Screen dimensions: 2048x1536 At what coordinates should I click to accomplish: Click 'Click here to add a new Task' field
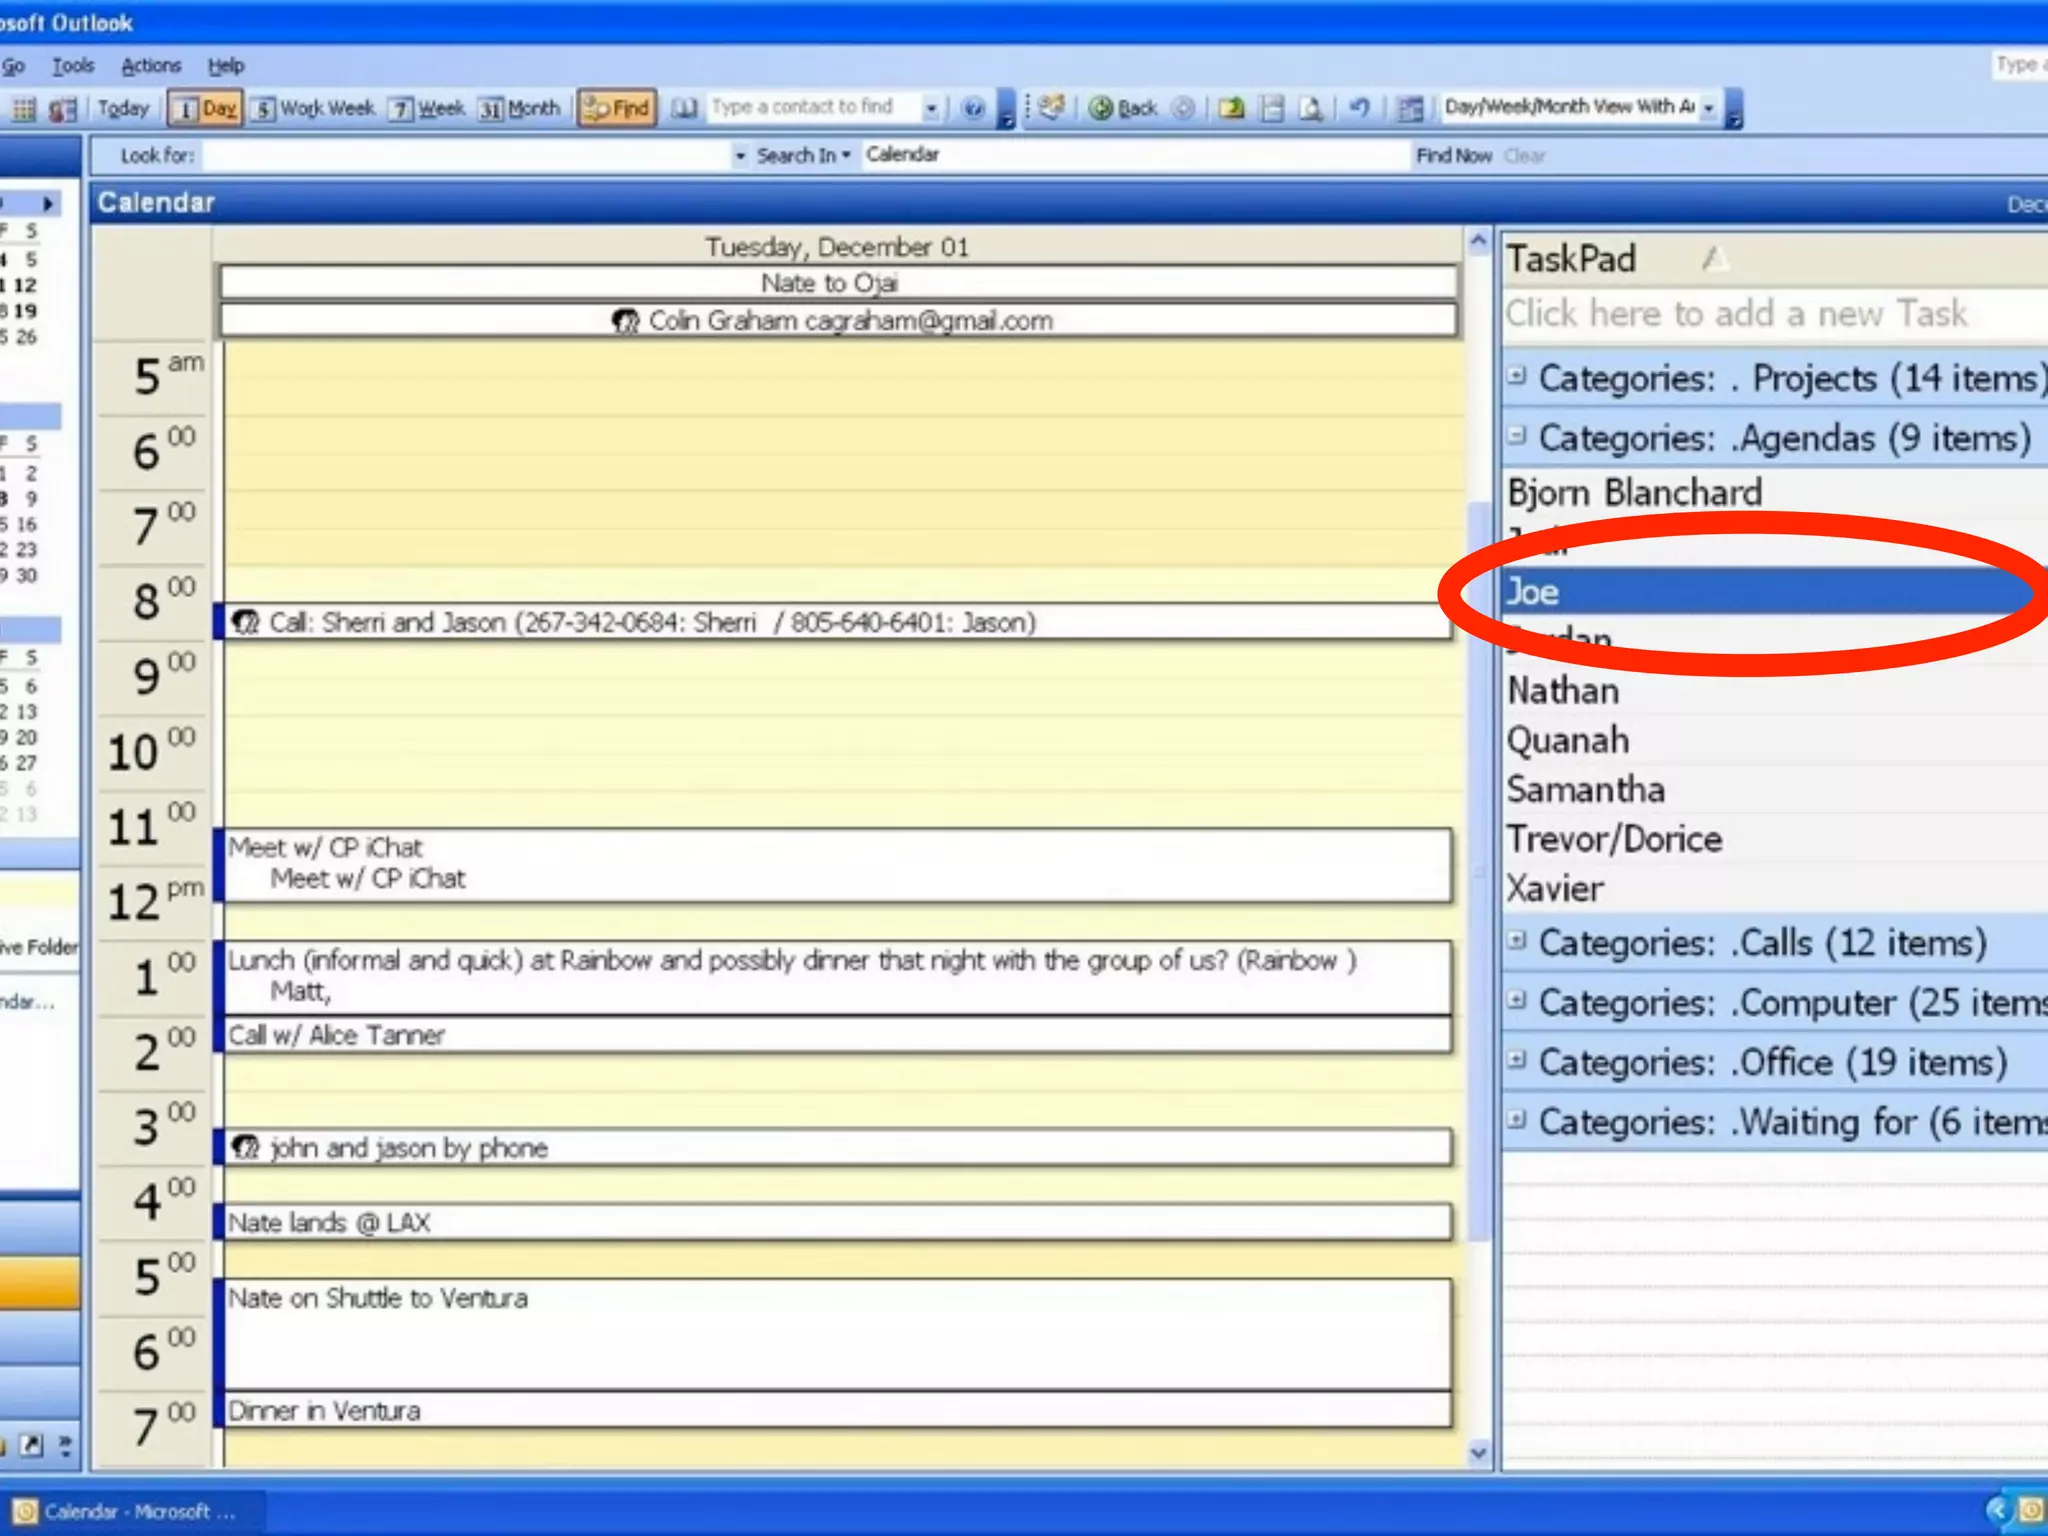coord(1737,314)
